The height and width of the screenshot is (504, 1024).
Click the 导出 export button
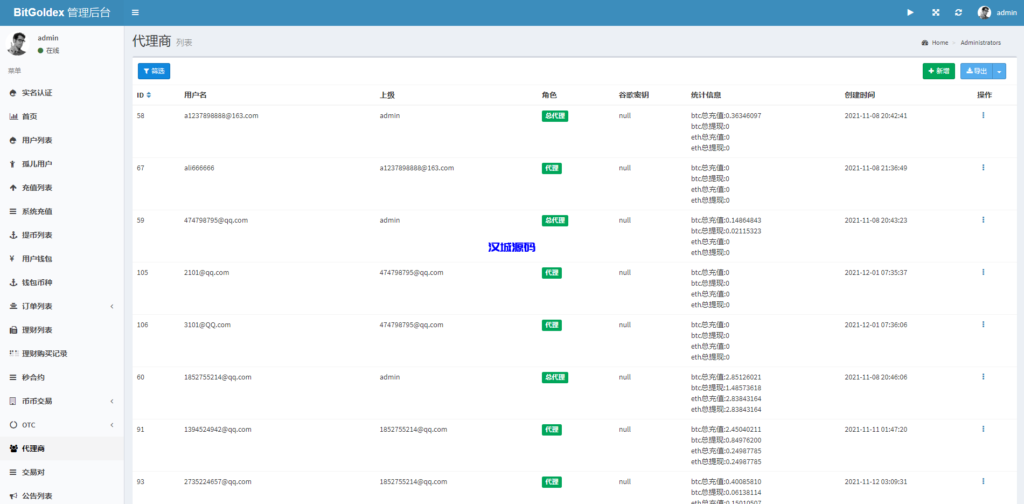976,71
